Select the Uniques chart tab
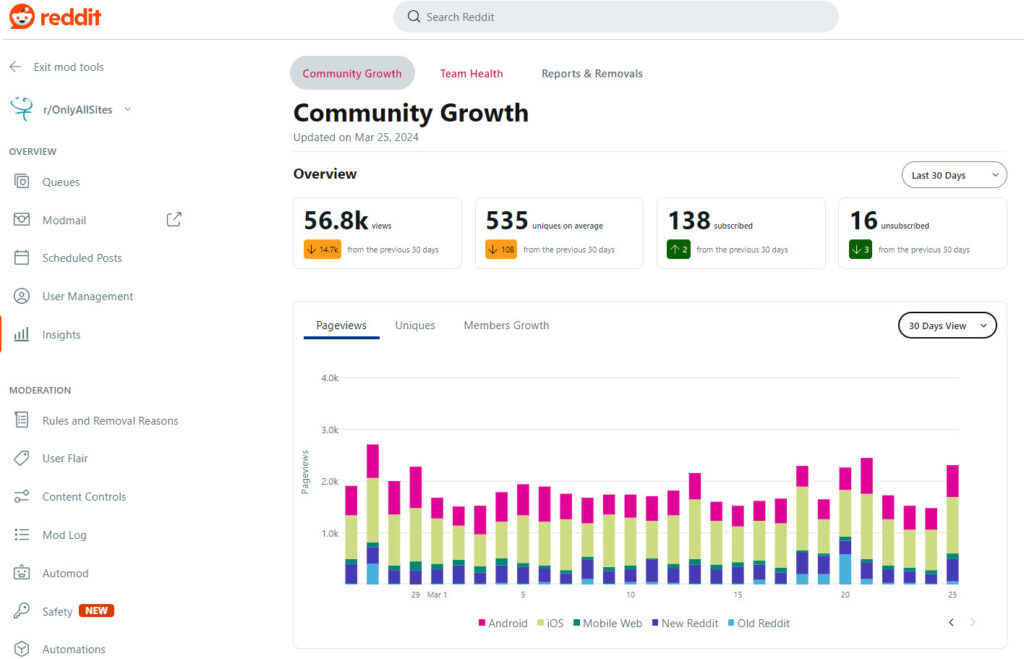 click(415, 325)
